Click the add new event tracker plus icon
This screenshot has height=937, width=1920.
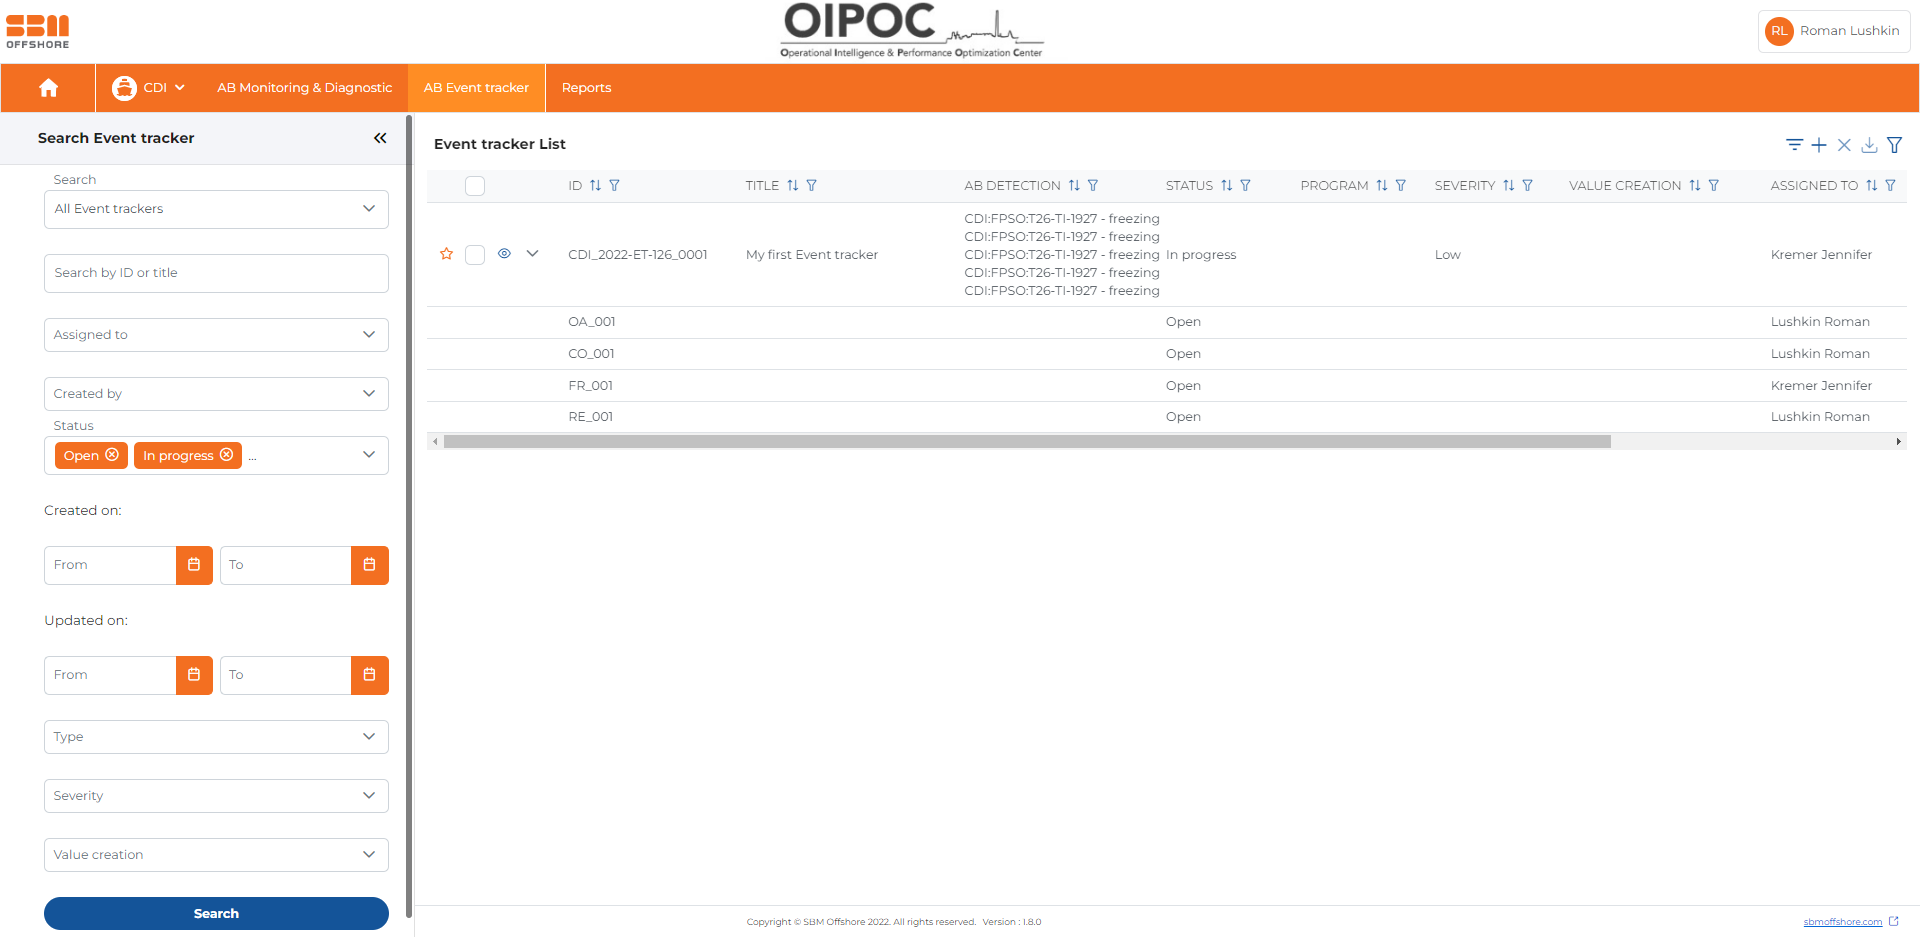coord(1819,145)
